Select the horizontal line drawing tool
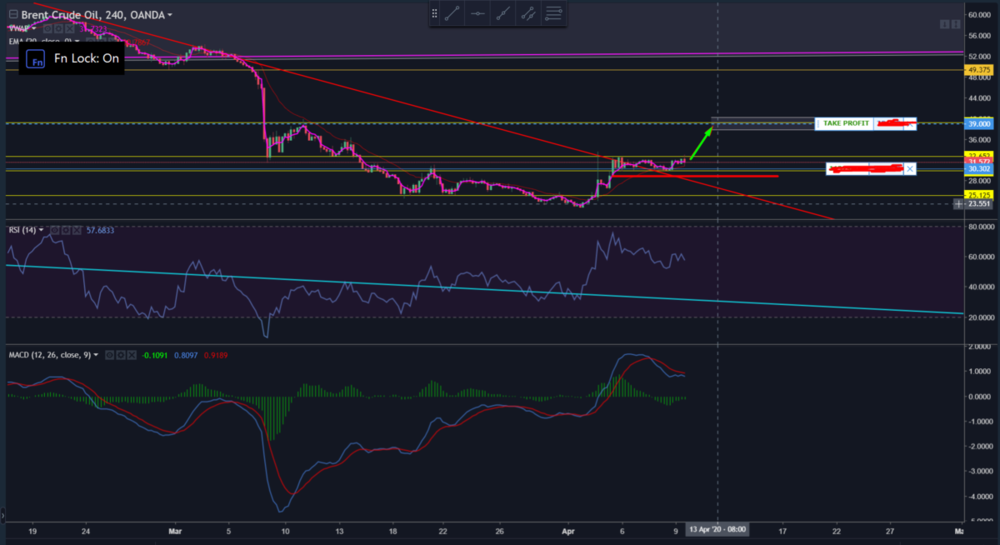Viewport: 1000px width, 545px height. coord(478,13)
